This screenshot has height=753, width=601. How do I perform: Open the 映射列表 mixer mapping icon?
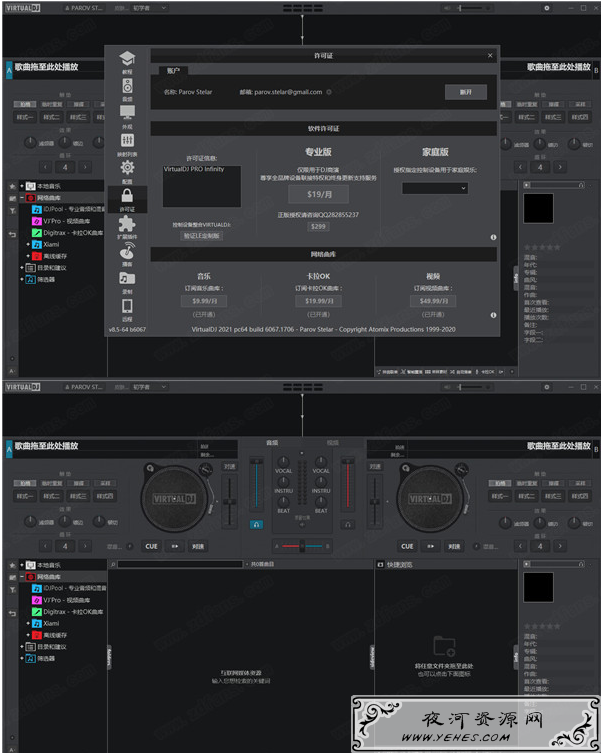pos(127,141)
